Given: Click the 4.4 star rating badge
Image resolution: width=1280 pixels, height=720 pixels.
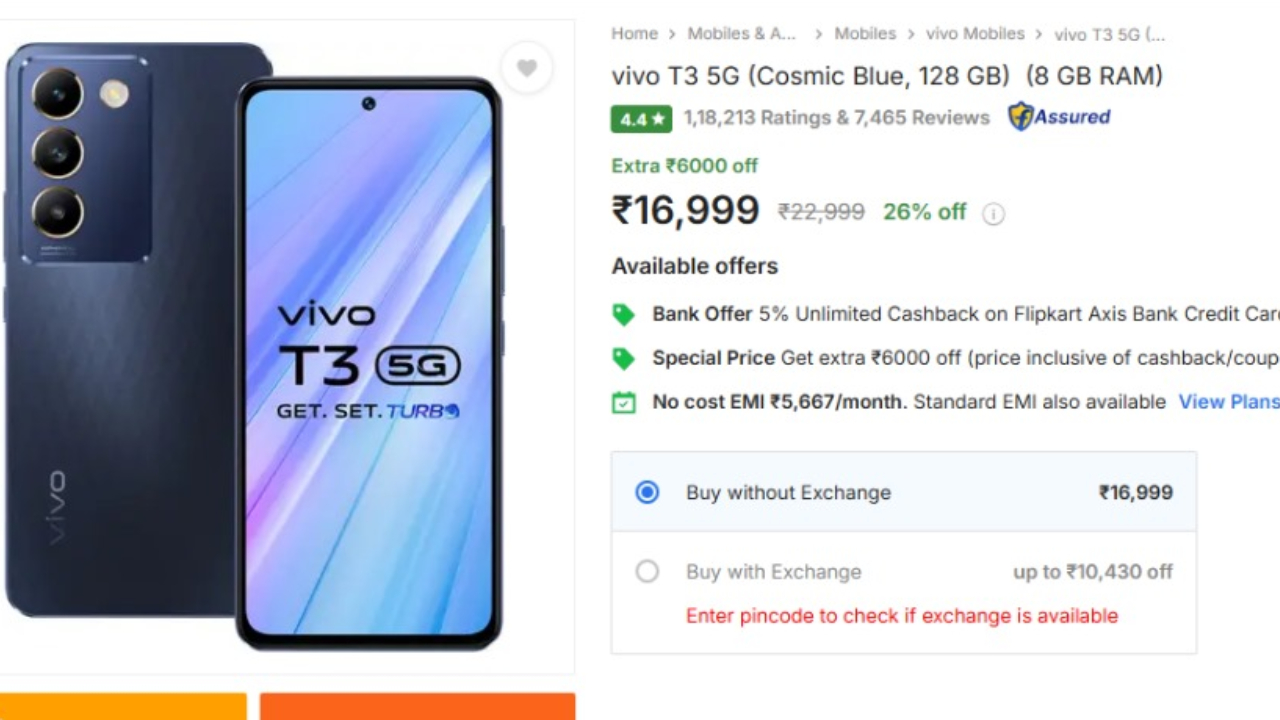Looking at the screenshot, I should [x=641, y=119].
